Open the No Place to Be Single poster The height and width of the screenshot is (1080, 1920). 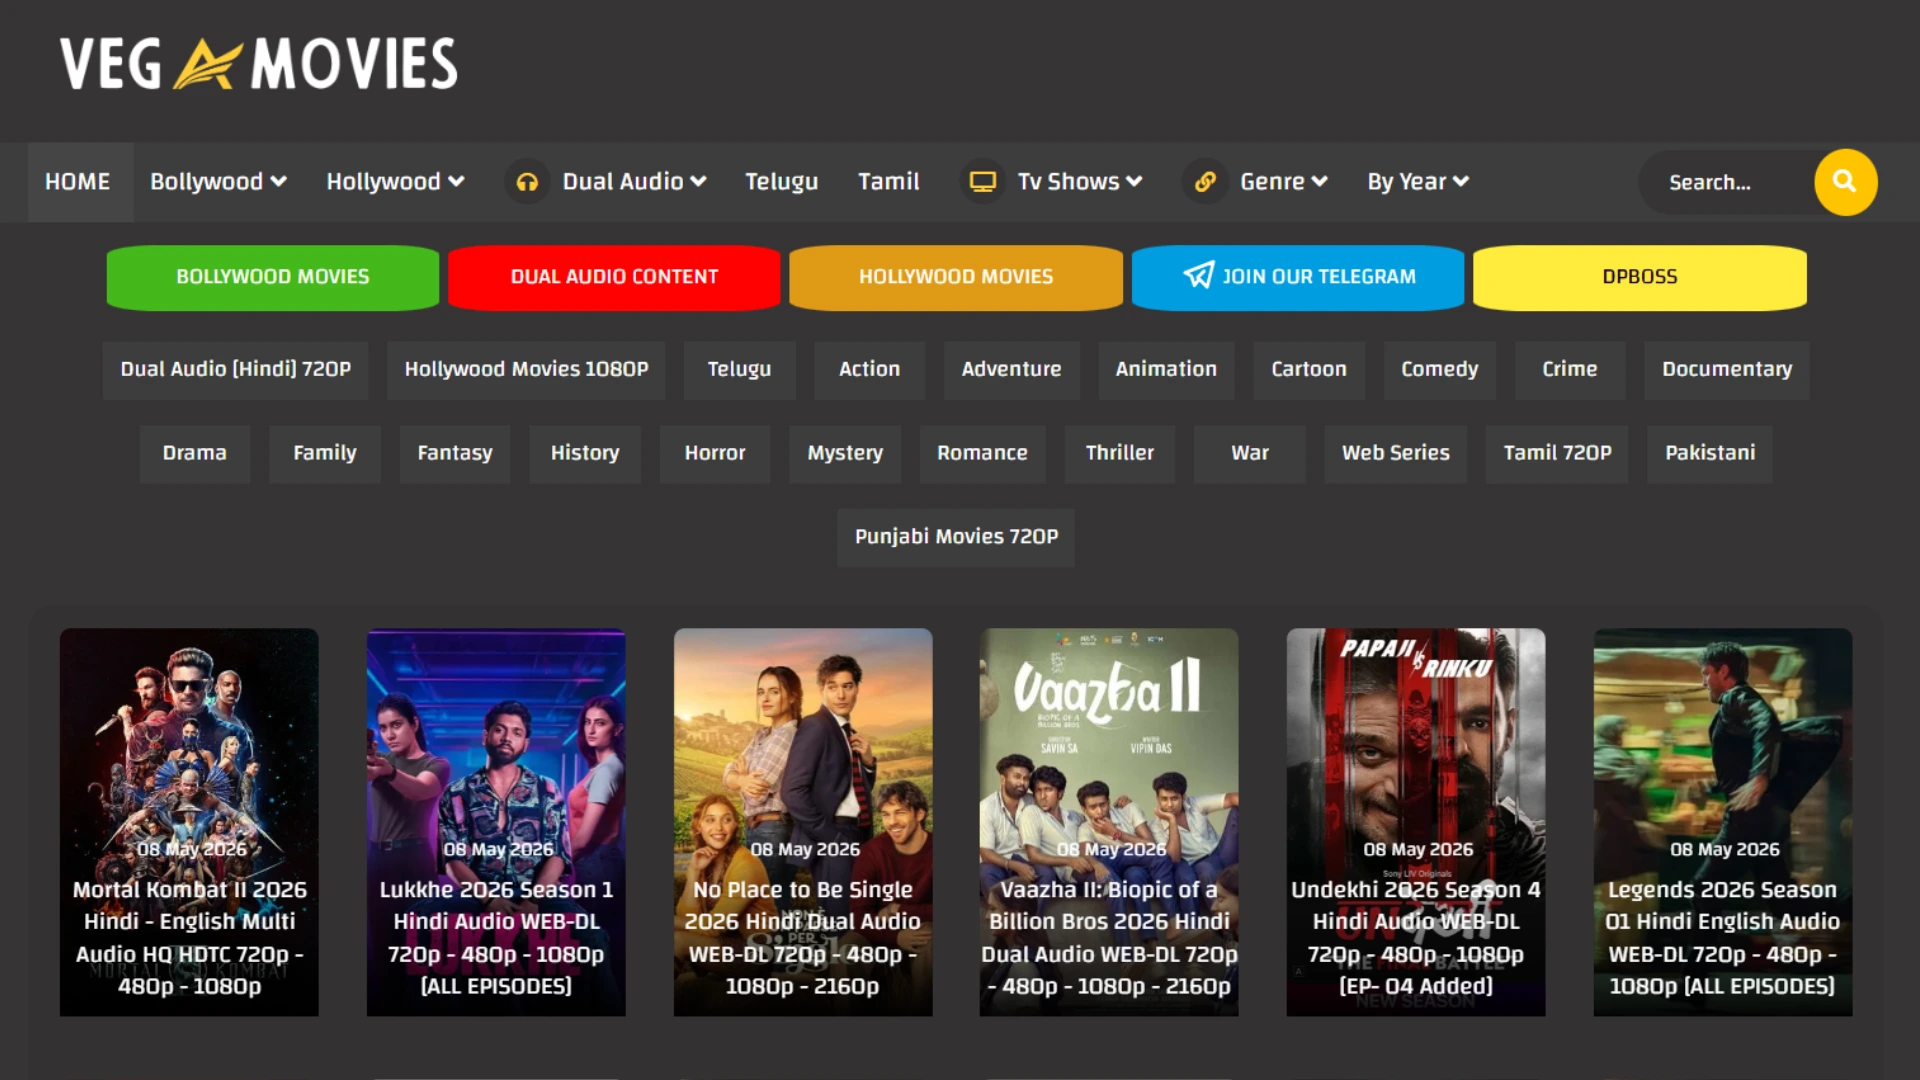point(803,822)
